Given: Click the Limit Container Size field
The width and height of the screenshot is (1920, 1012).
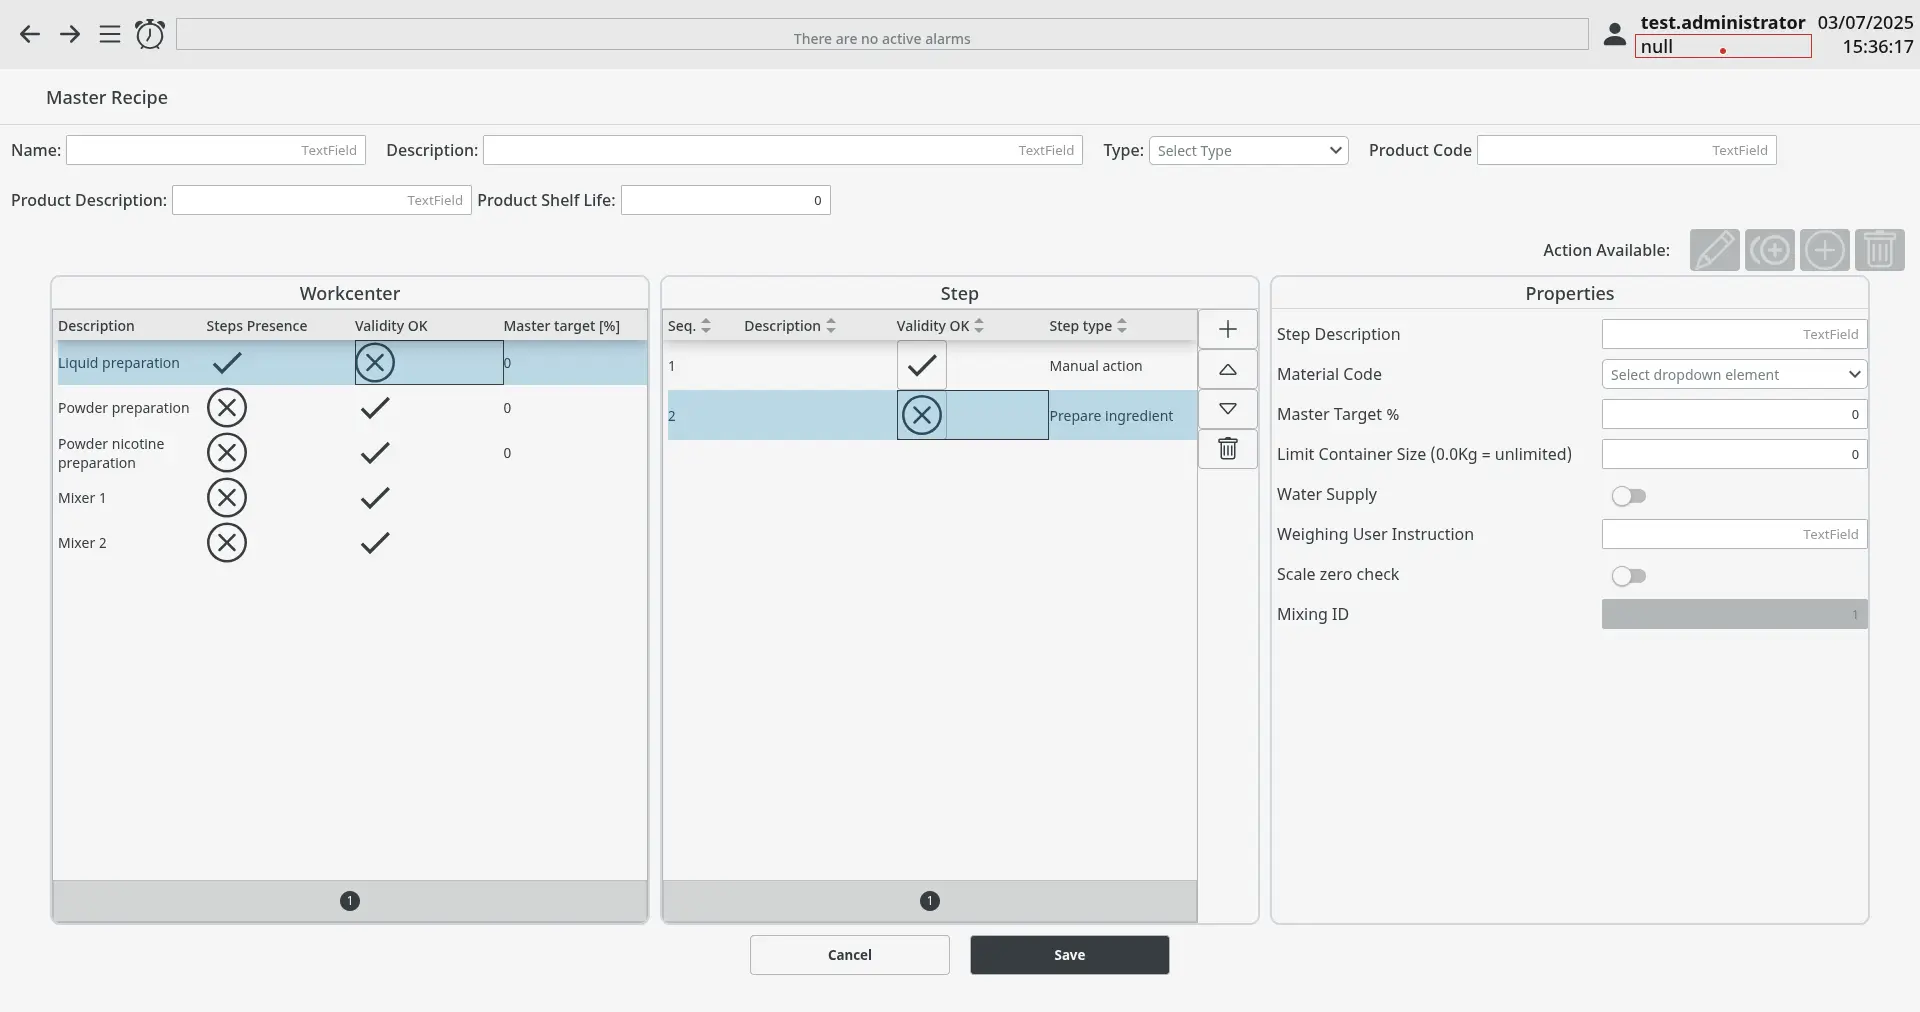Looking at the screenshot, I should (x=1734, y=455).
